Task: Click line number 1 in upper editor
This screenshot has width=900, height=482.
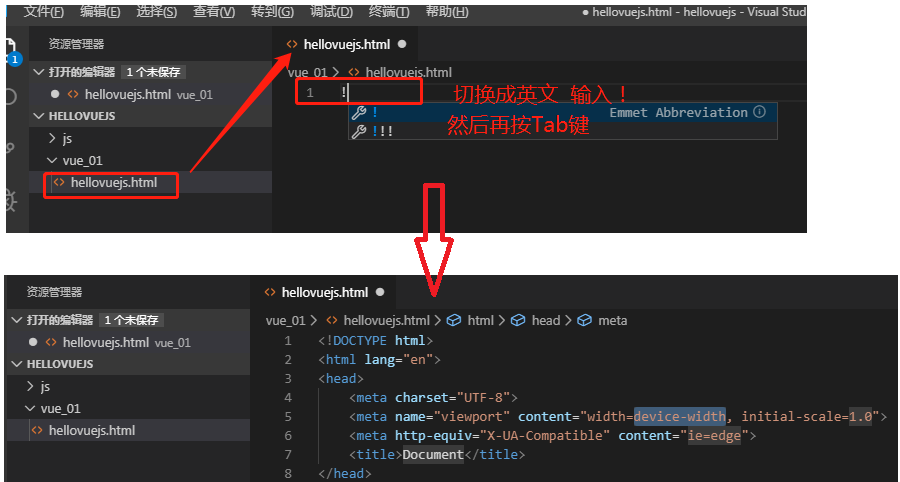Action: point(310,93)
